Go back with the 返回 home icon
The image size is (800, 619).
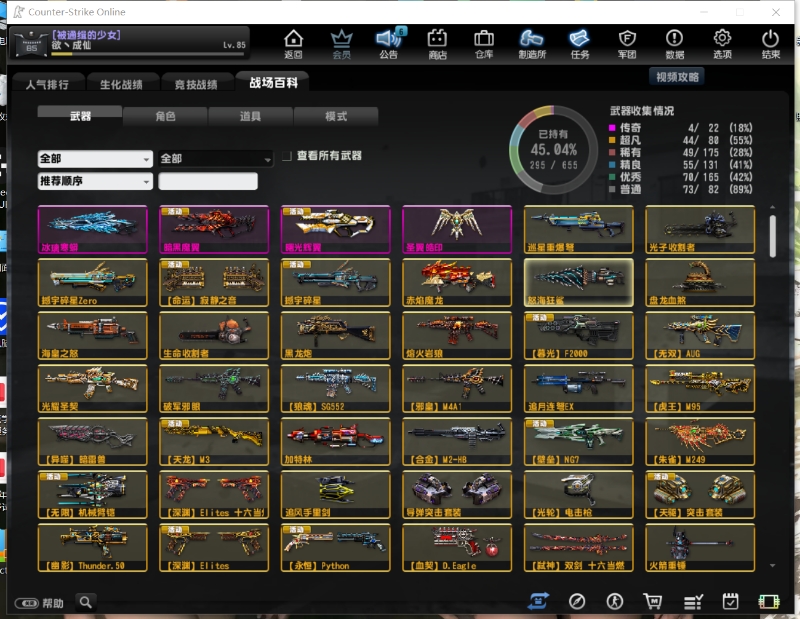[293, 44]
